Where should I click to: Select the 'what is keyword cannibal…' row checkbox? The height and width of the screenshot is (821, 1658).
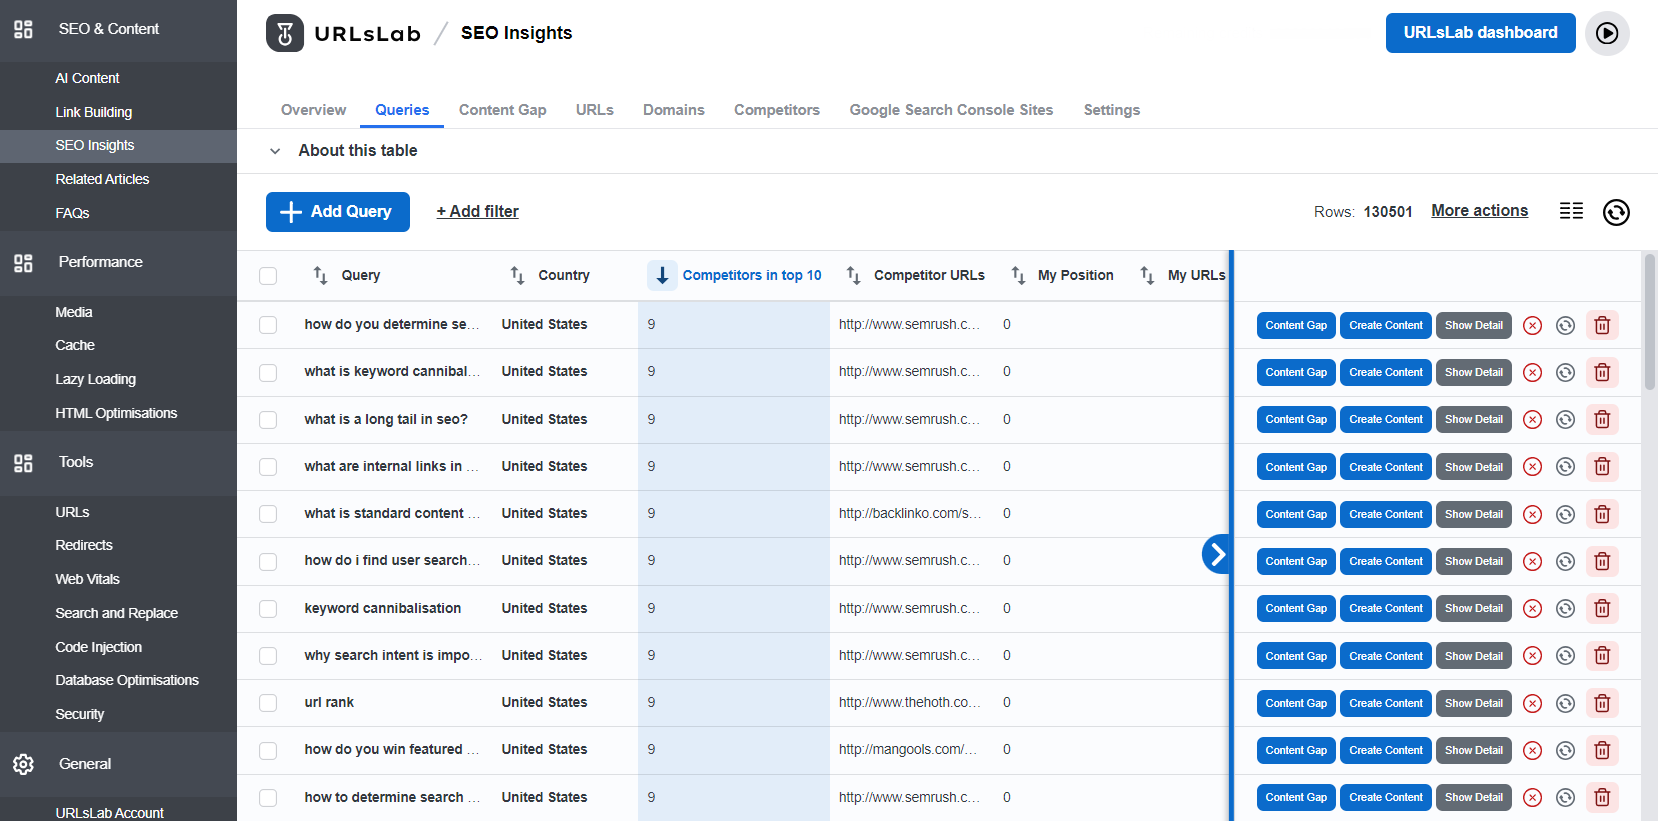[268, 372]
